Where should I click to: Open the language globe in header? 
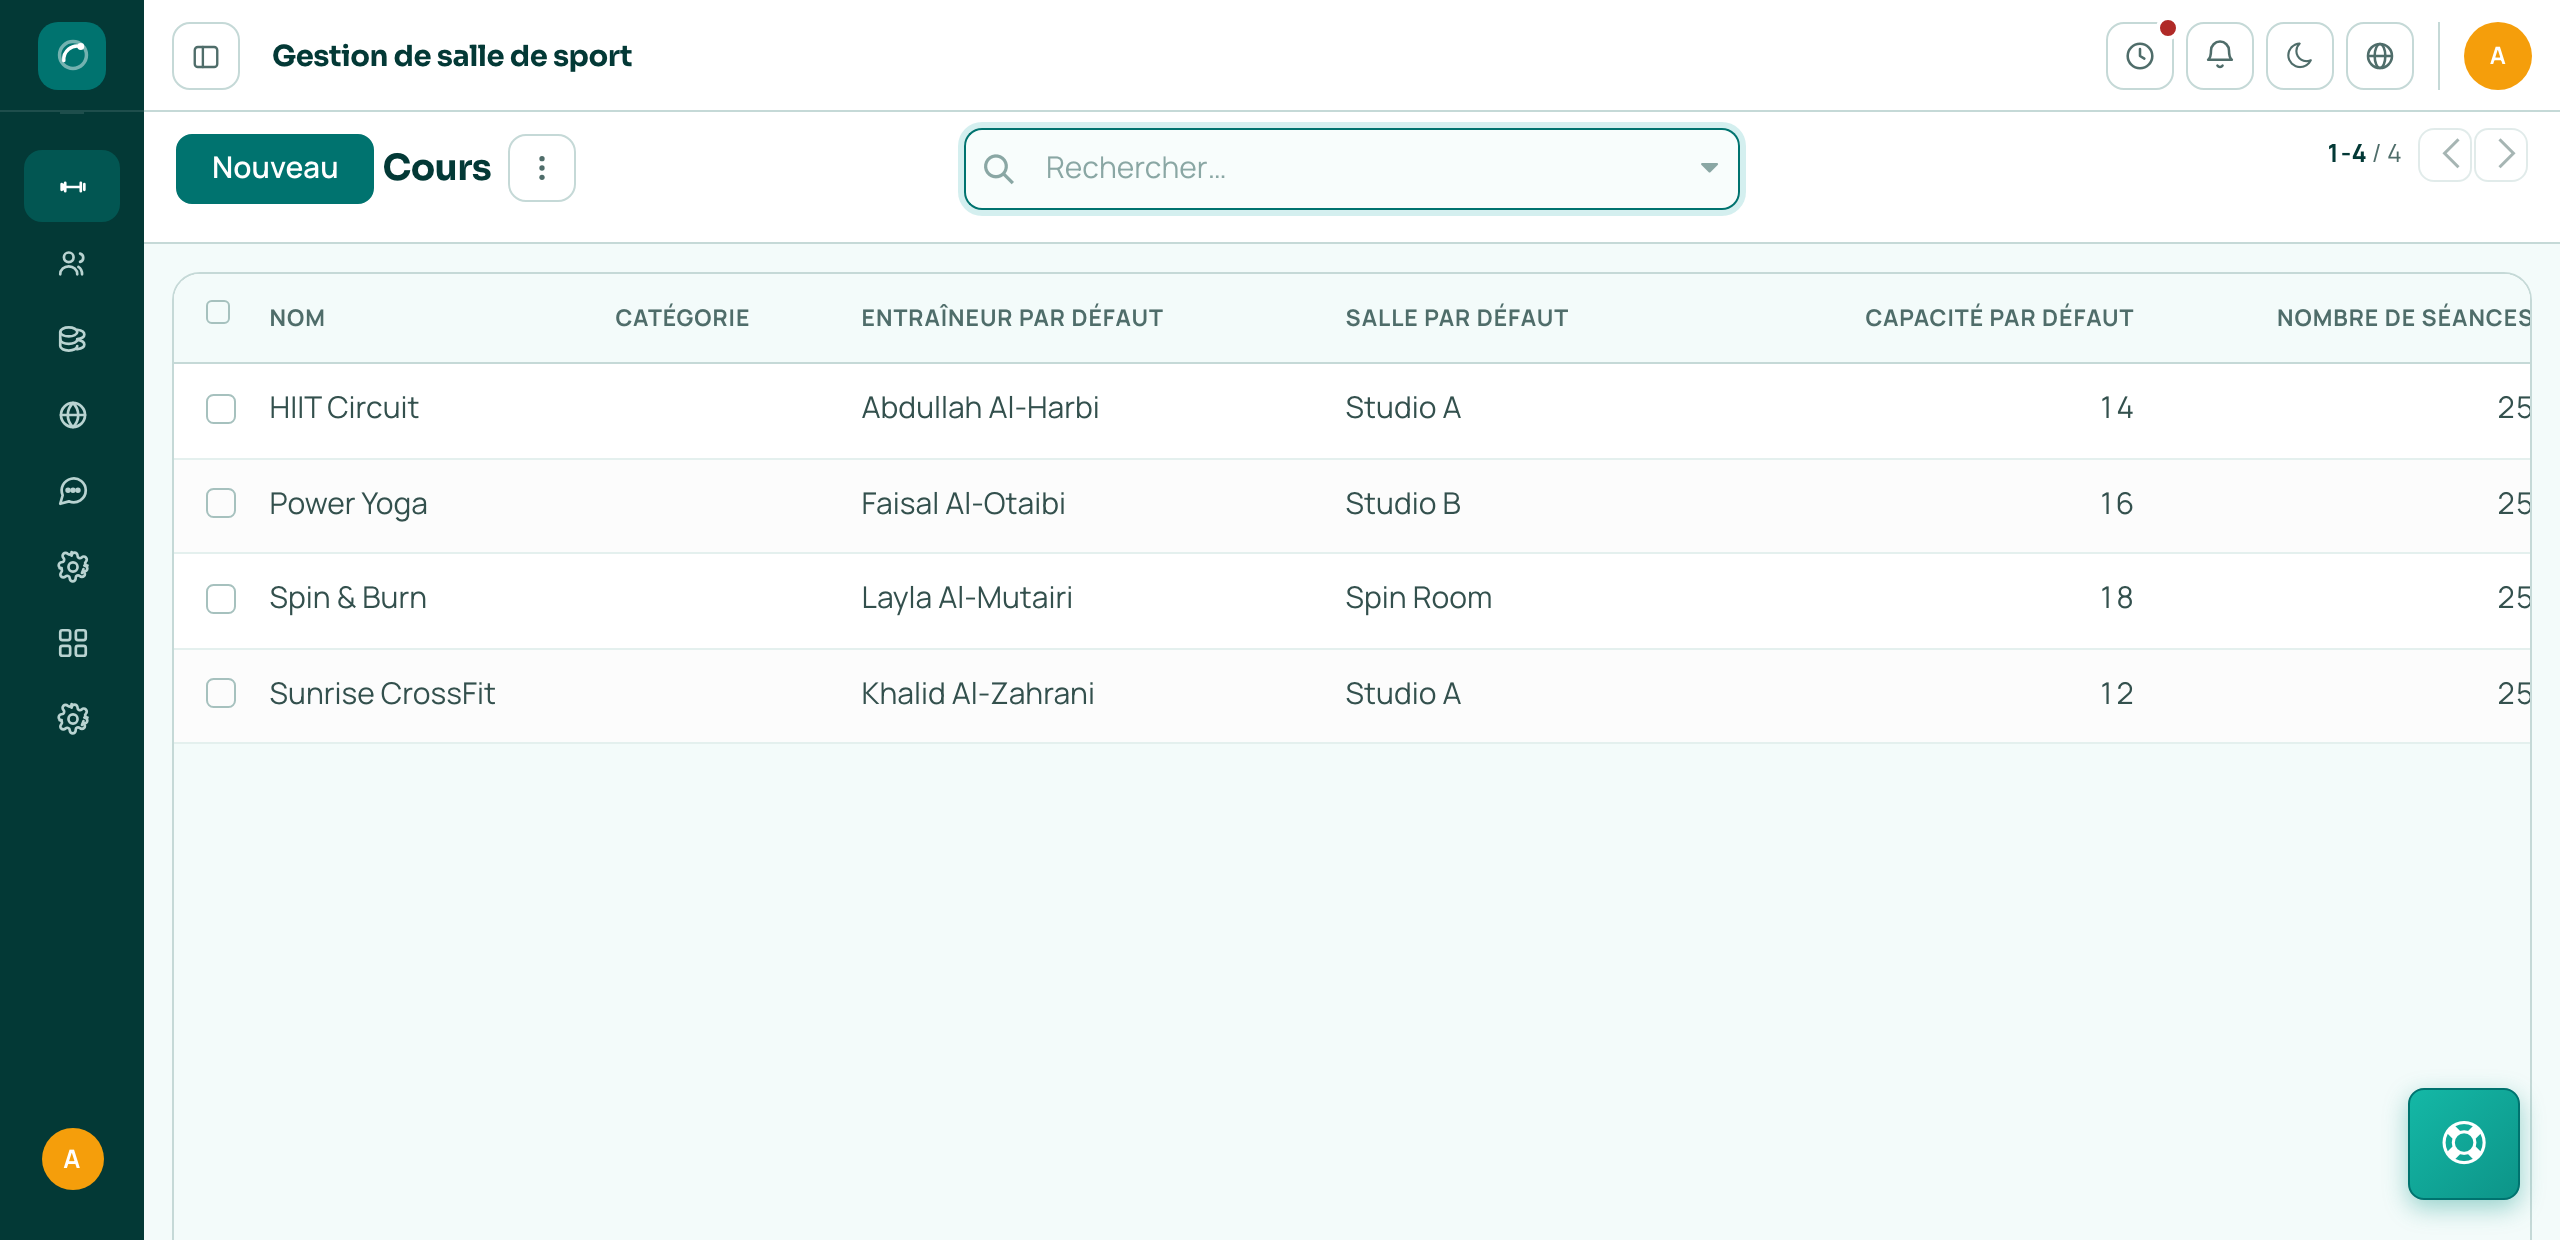(x=2379, y=56)
